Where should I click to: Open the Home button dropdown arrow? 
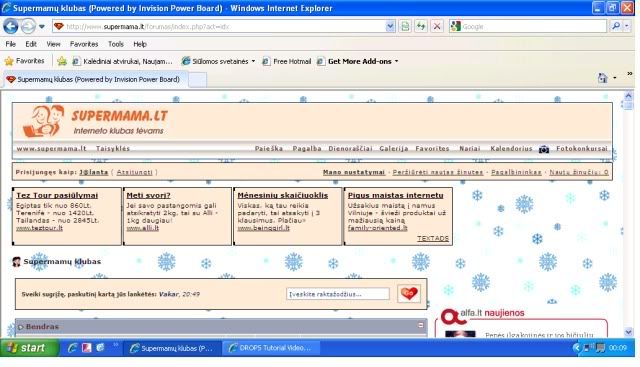point(615,78)
